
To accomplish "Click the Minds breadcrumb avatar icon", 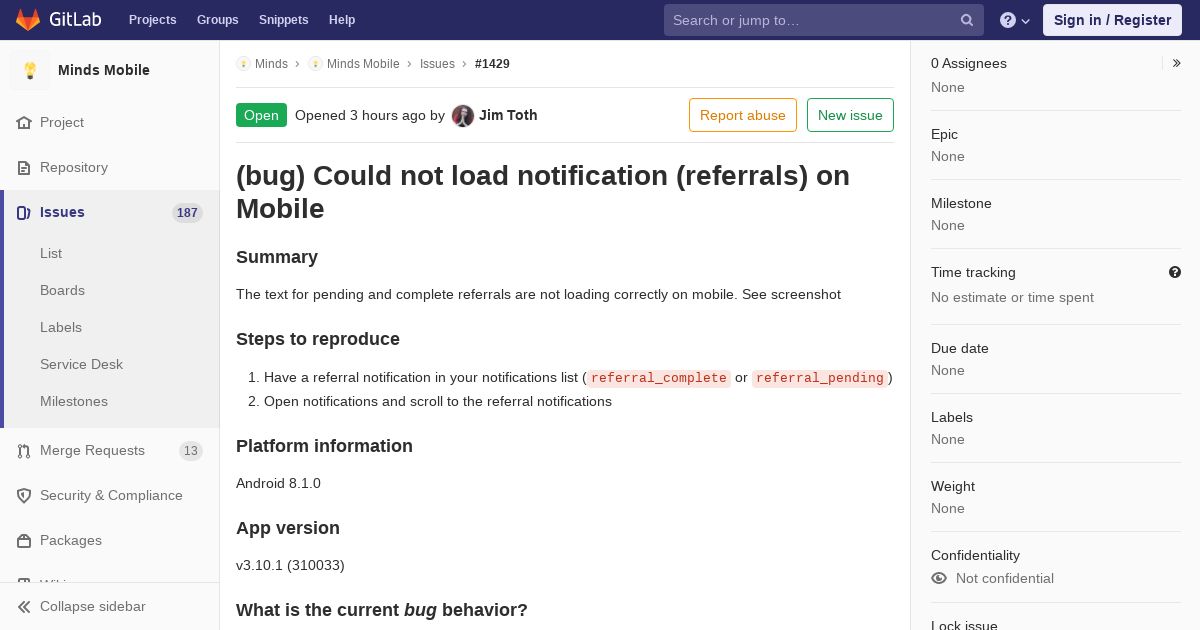I will point(243,63).
